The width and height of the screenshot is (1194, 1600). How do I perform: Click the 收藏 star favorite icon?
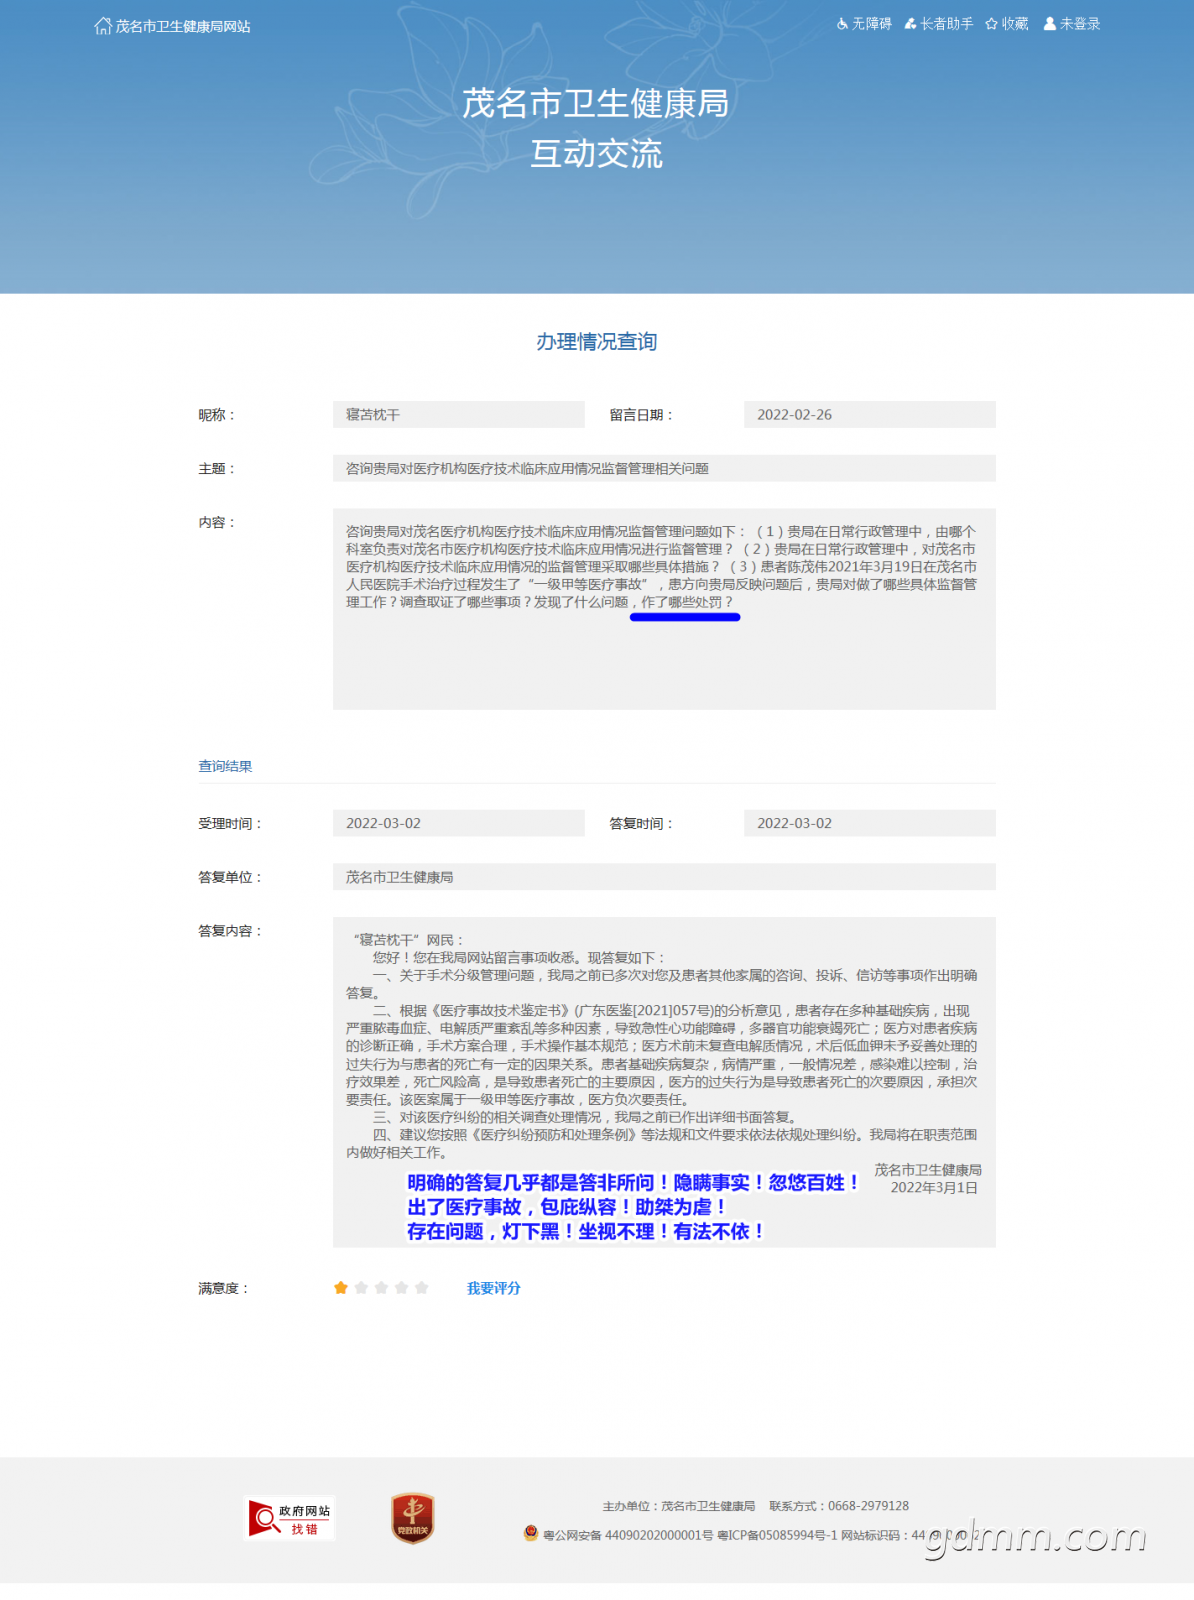click(992, 24)
